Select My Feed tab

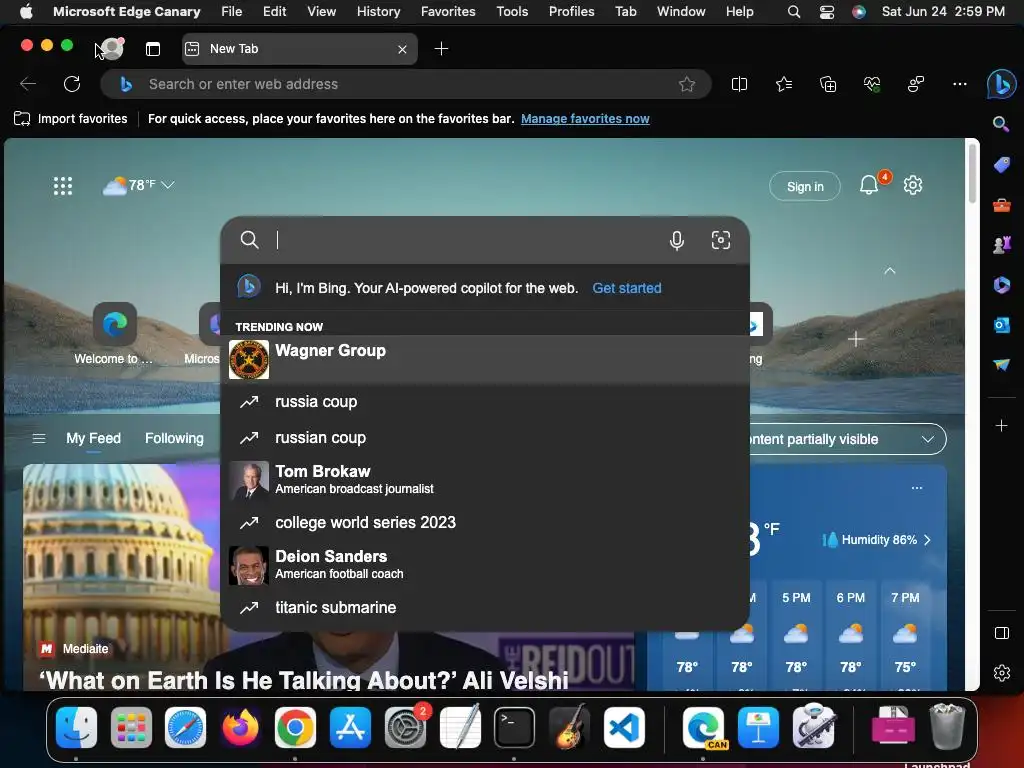tap(93, 438)
